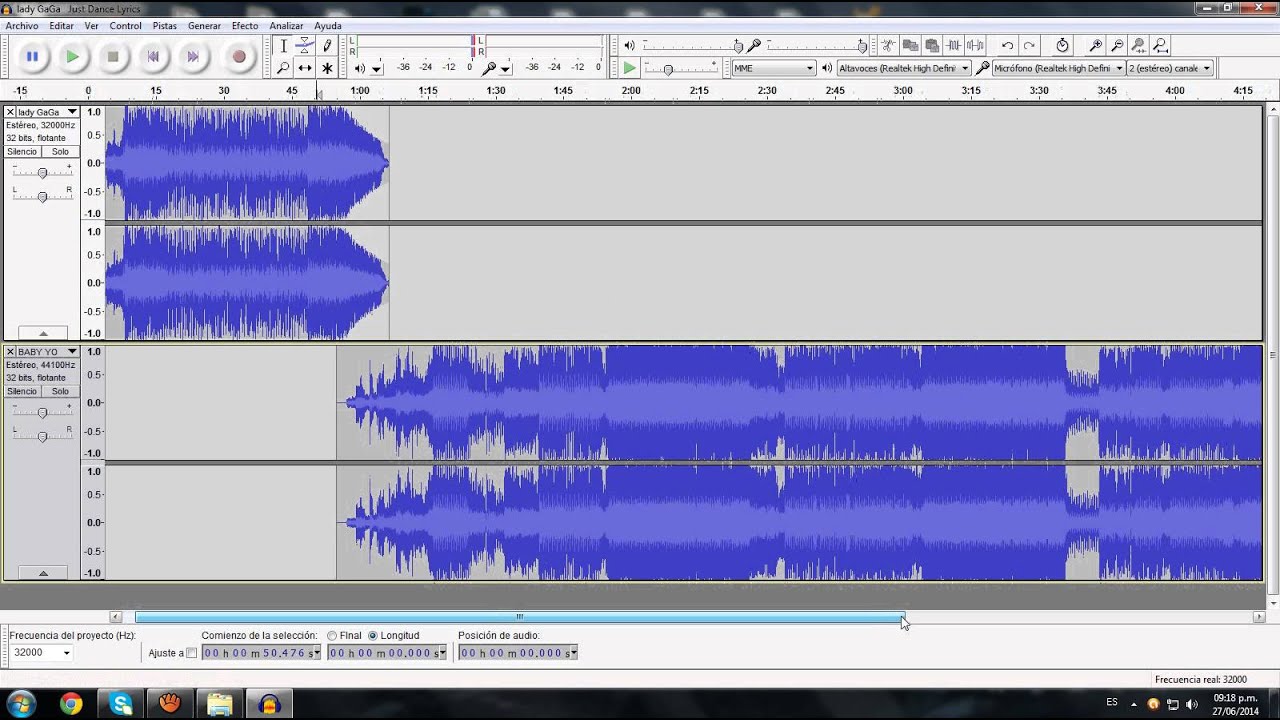The width and height of the screenshot is (1280, 720).
Task: Open the Control menu
Action: coord(125,26)
